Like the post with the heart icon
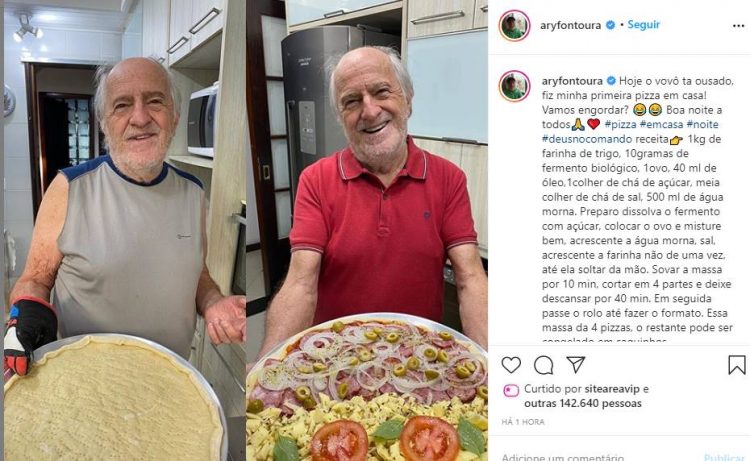Image resolution: width=750 pixels, height=461 pixels. click(x=511, y=365)
